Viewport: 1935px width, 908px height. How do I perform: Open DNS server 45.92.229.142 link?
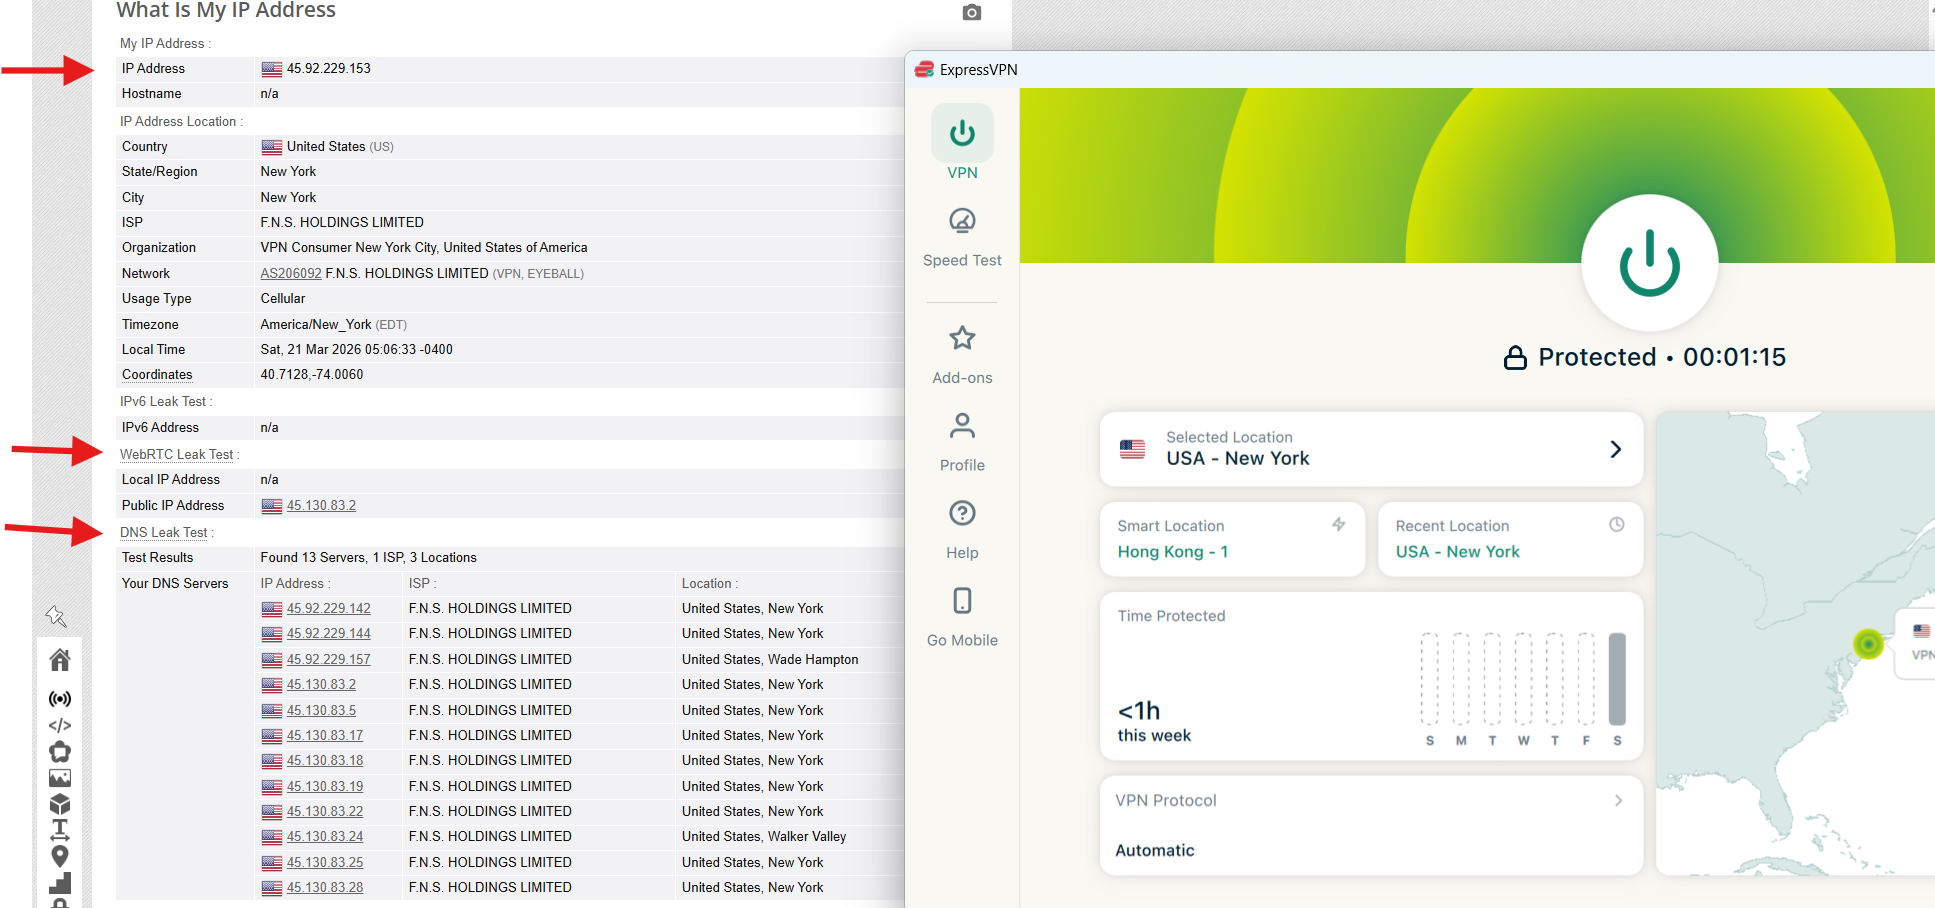tap(328, 608)
